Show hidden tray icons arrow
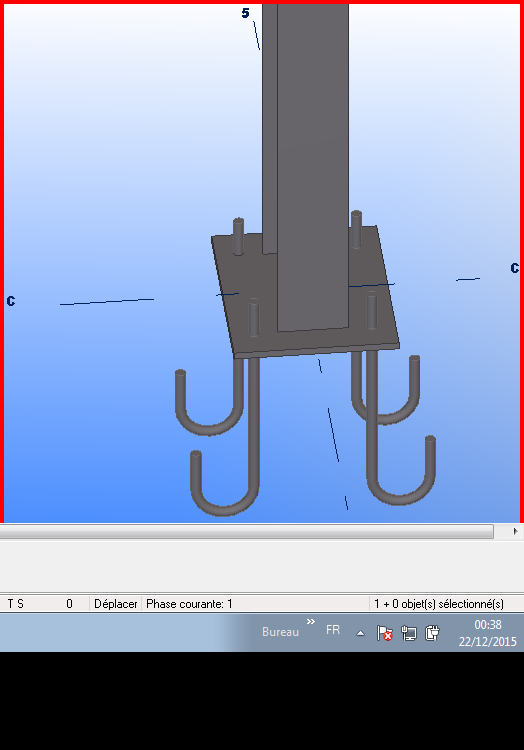524x750 pixels. point(360,633)
